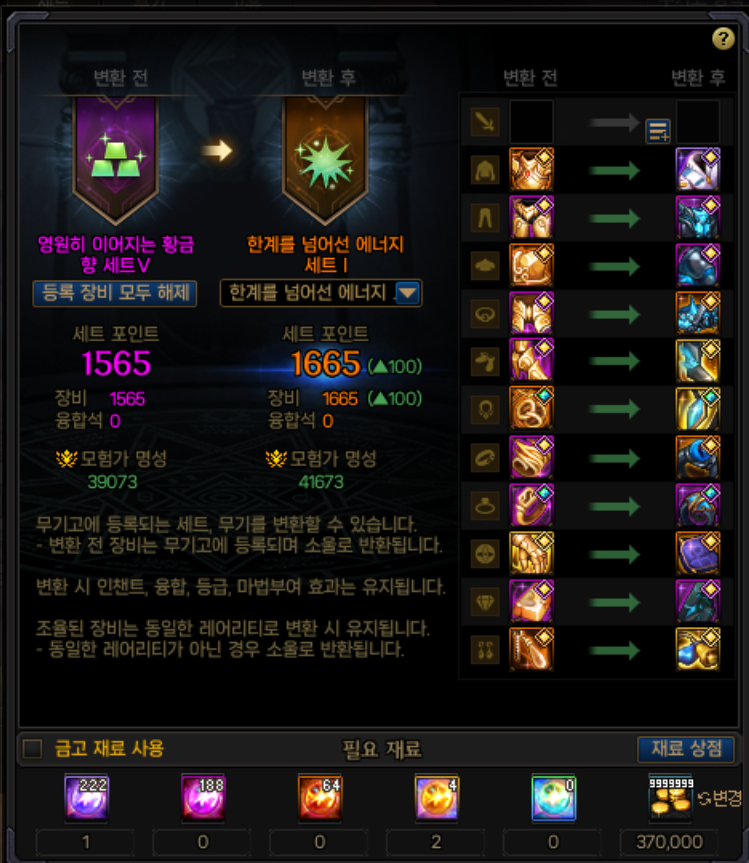This screenshot has height=863, width=749.
Task: Click 등록 장비 모두 해제 button
Action: coord(115,293)
